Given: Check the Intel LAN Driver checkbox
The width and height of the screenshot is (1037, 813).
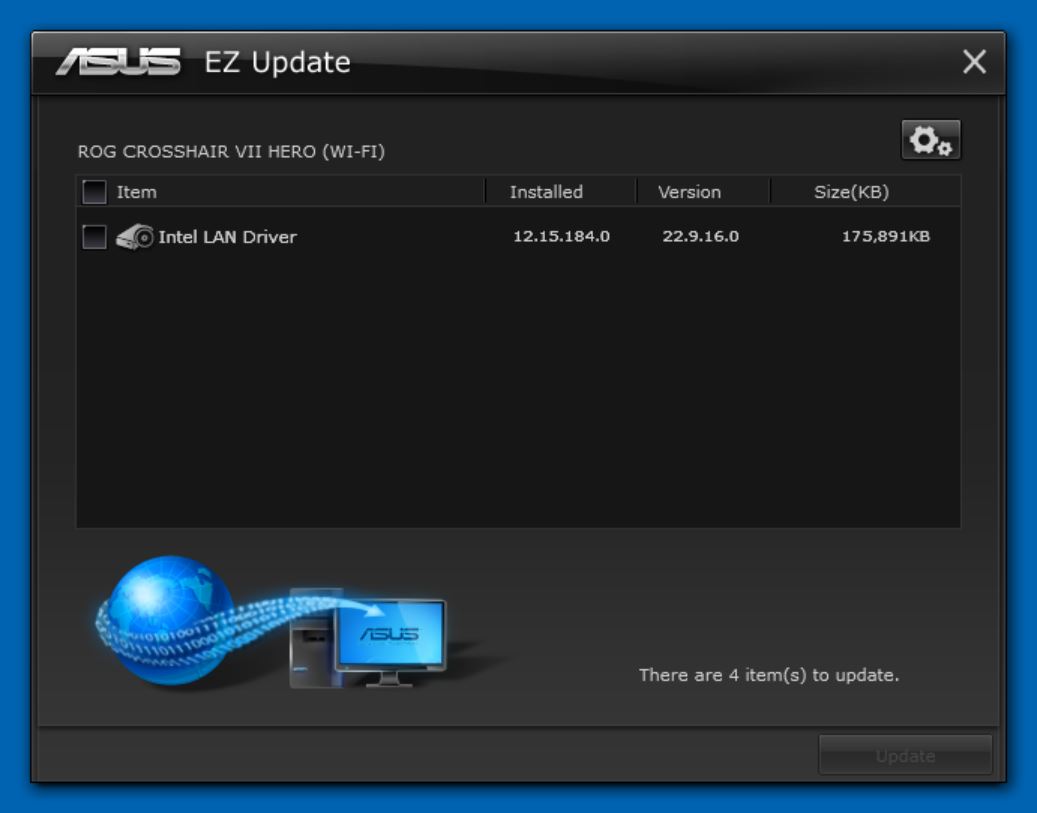Looking at the screenshot, I should pos(94,237).
